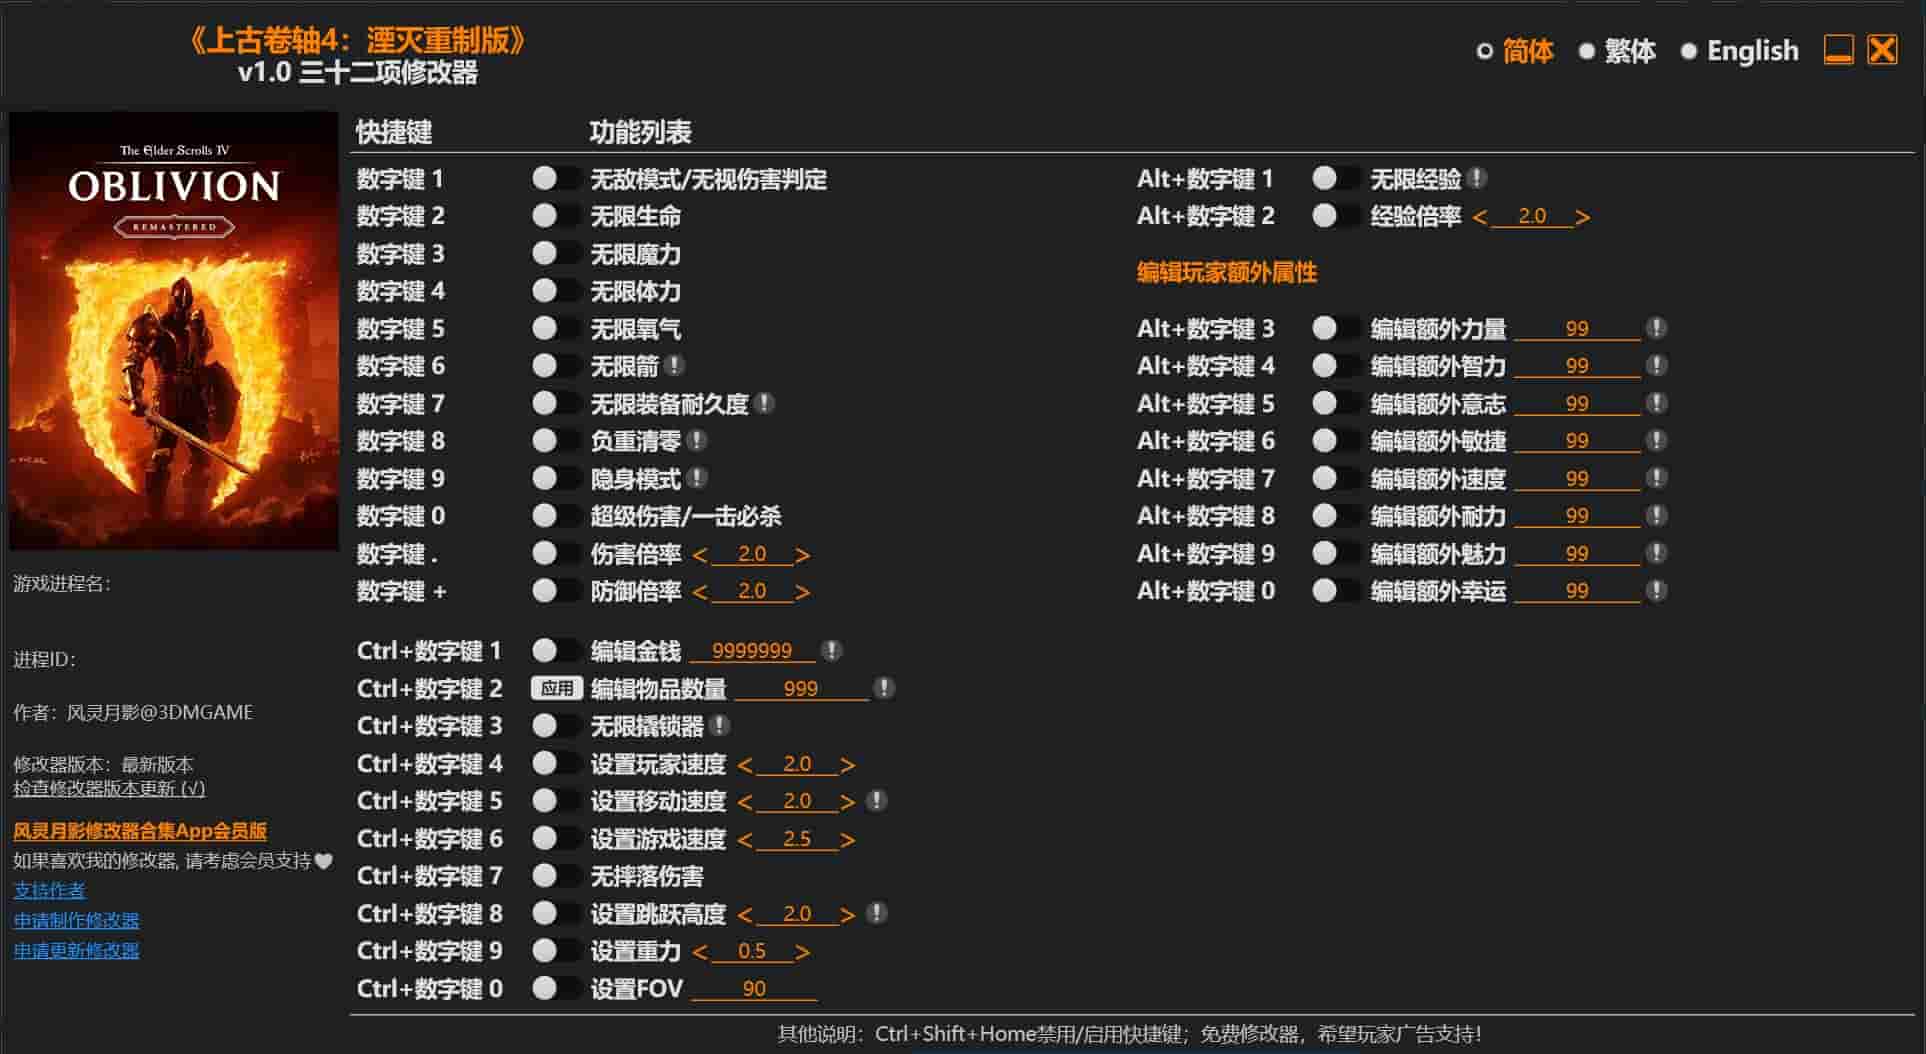
Task: Click info icon next to 设置跳跃高度
Action: coord(876,914)
